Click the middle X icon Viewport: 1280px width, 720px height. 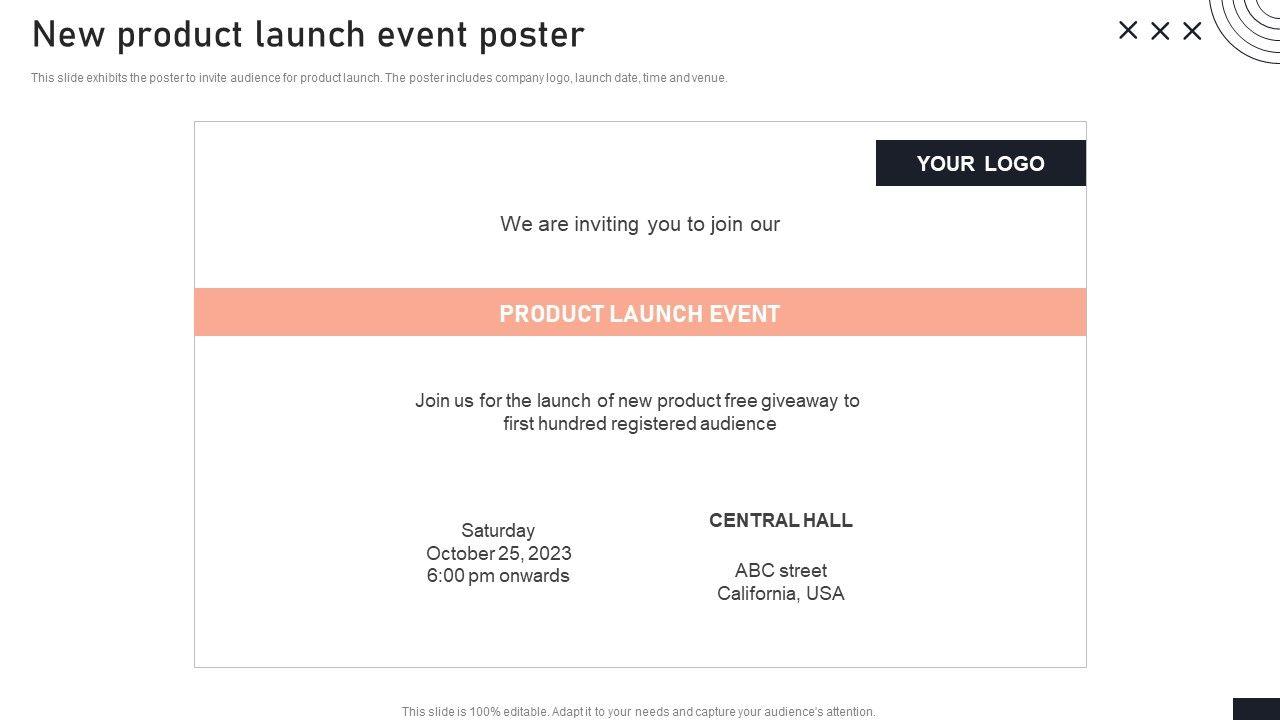coord(1160,31)
